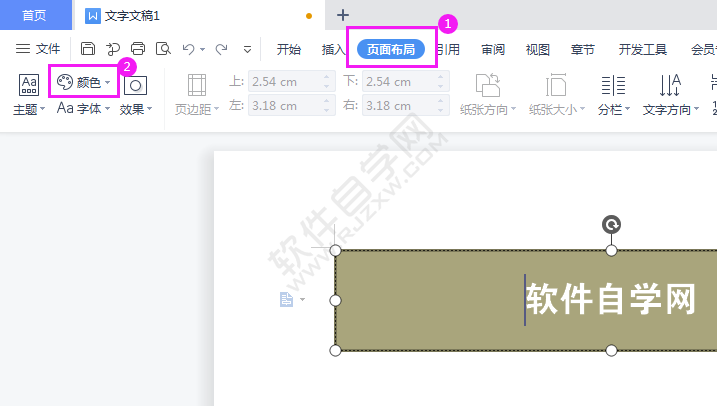Screen dimensions: 717x406
Task: Click the bottom-middle handle of text box
Action: pos(611,350)
